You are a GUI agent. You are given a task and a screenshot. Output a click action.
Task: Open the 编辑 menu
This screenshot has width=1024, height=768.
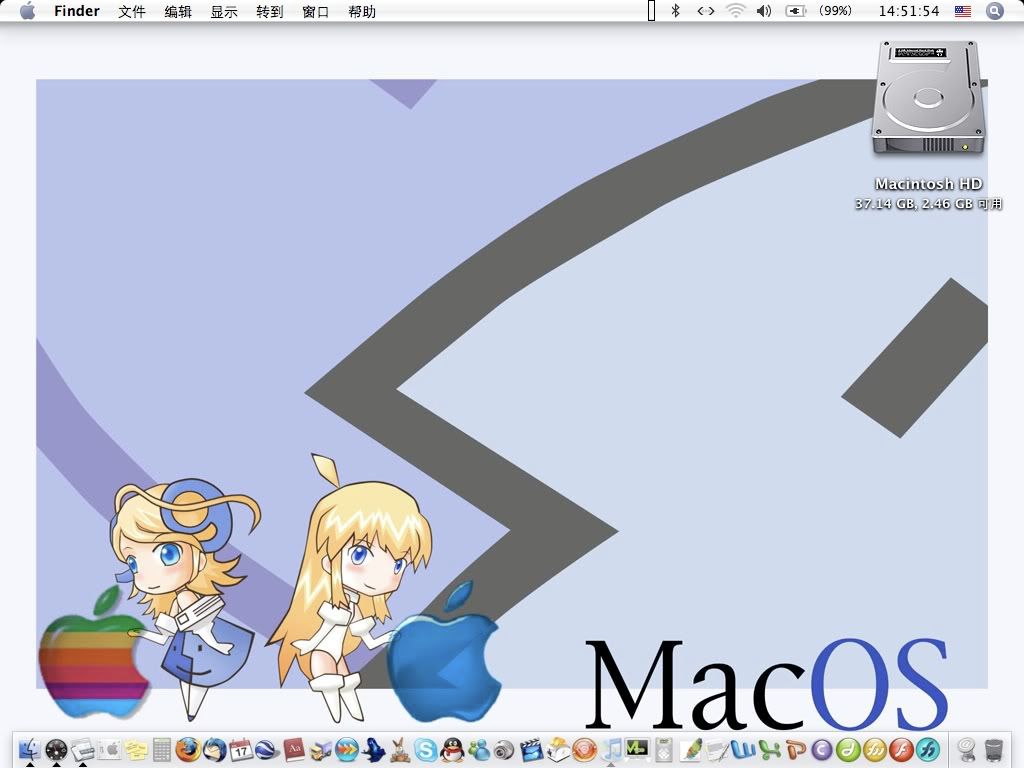click(x=178, y=11)
